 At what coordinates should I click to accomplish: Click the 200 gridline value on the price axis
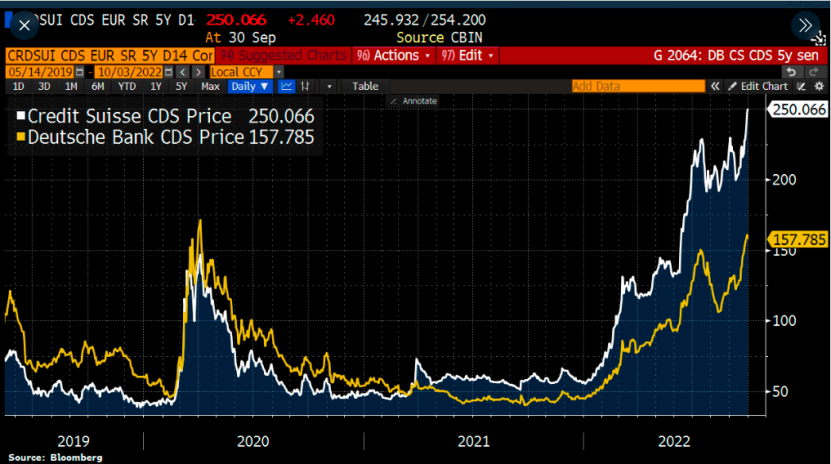tap(784, 180)
